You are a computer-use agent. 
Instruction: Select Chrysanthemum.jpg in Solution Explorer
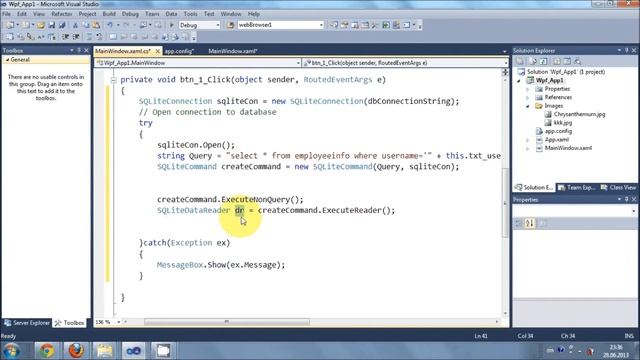click(579, 114)
